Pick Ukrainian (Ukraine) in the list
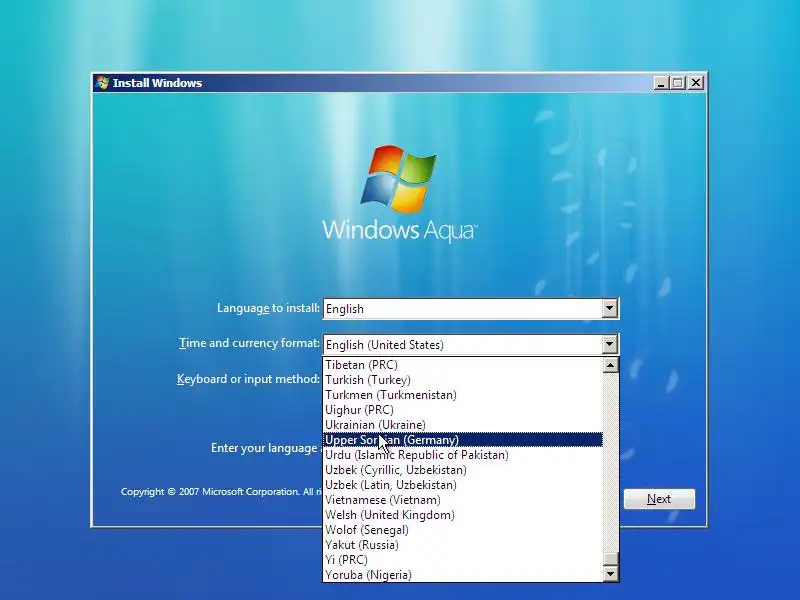 (x=463, y=424)
